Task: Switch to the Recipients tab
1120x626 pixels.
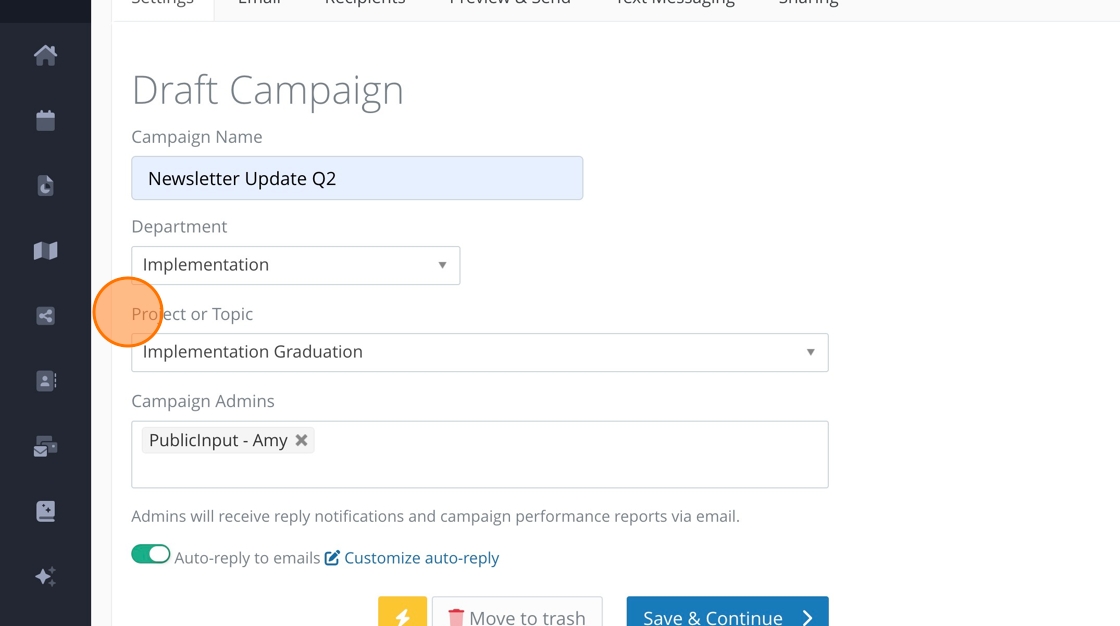Action: coord(365,4)
